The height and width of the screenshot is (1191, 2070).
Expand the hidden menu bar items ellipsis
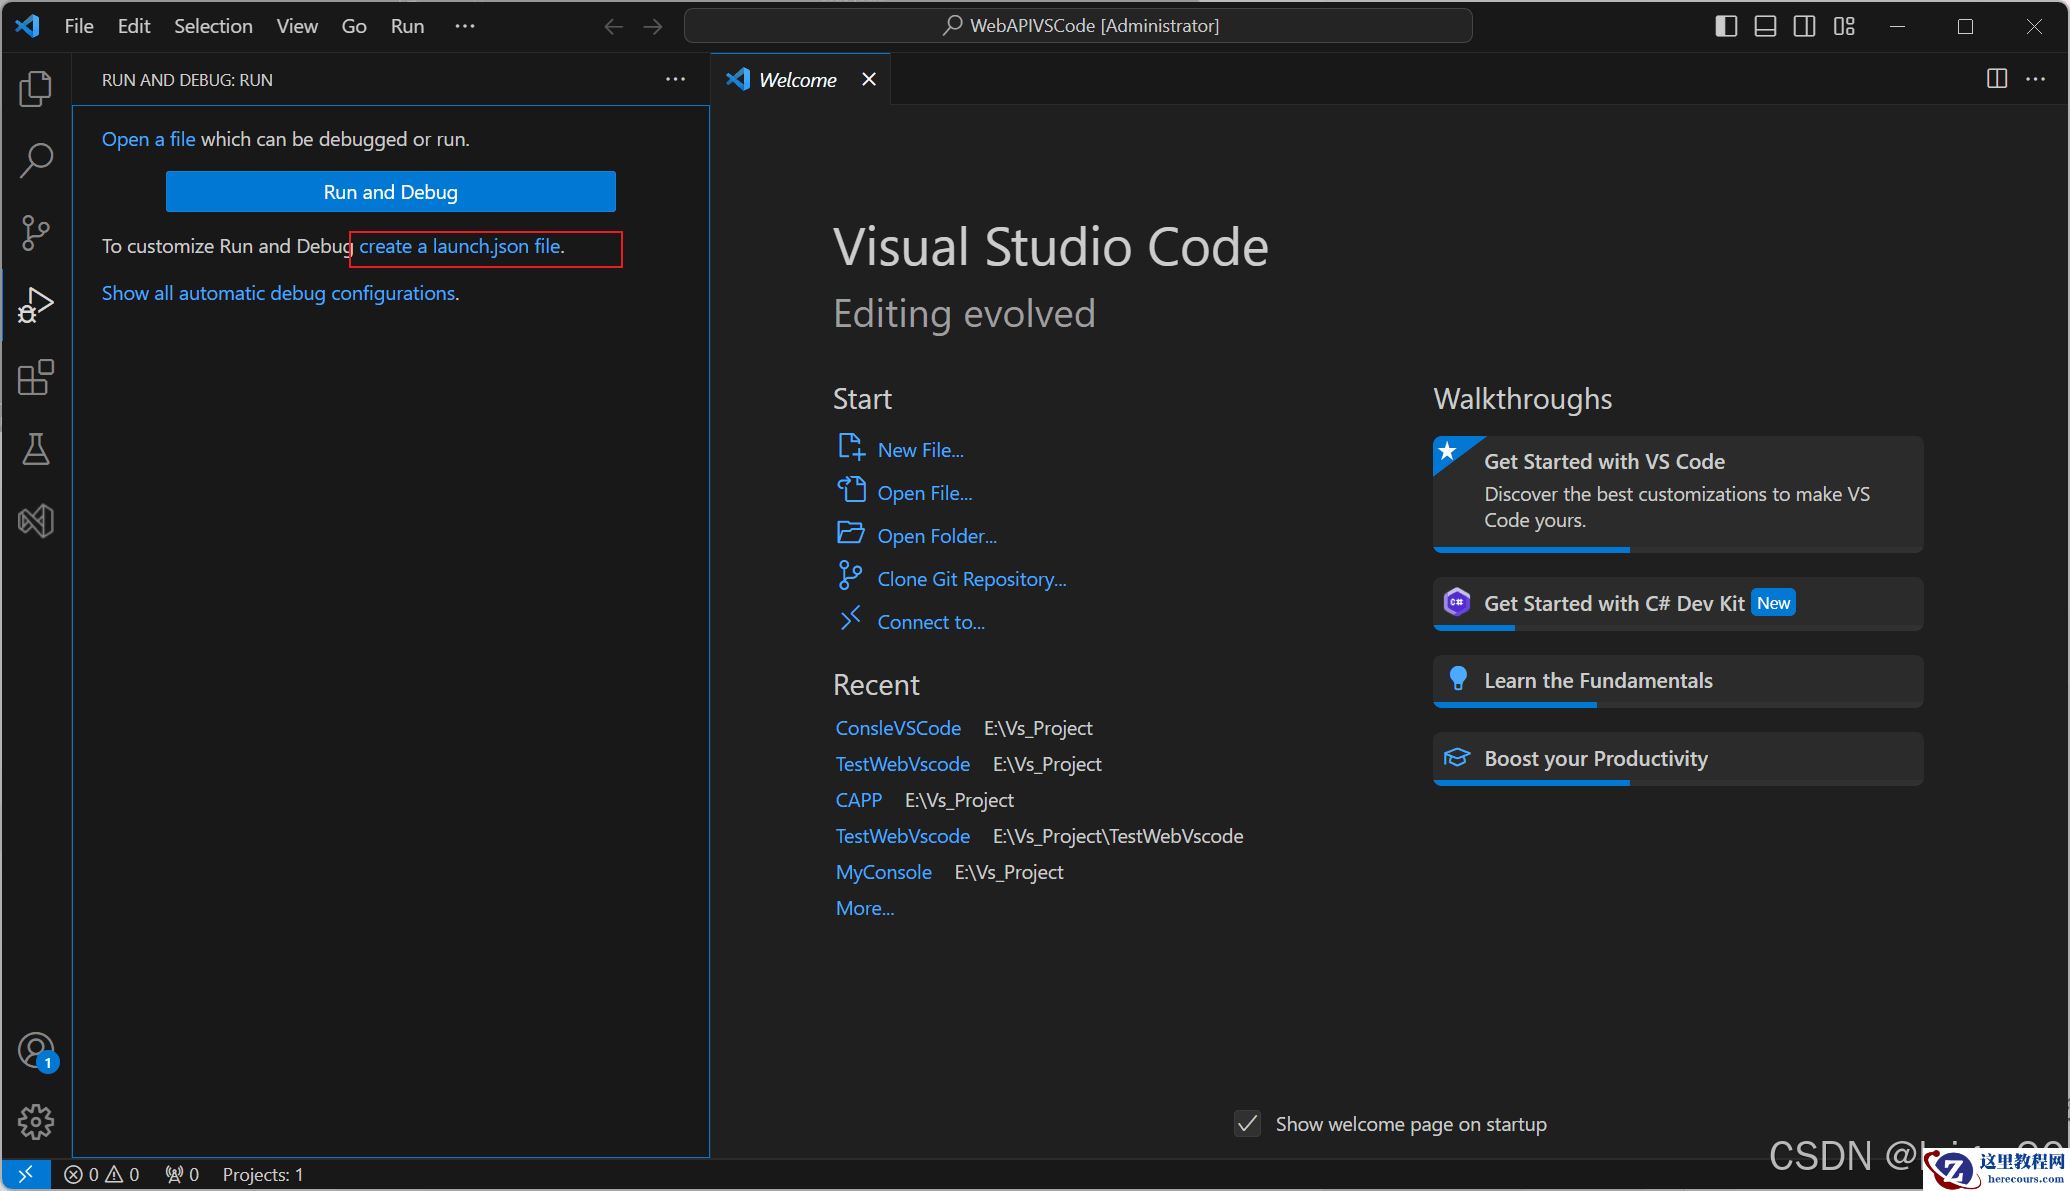coord(464,26)
